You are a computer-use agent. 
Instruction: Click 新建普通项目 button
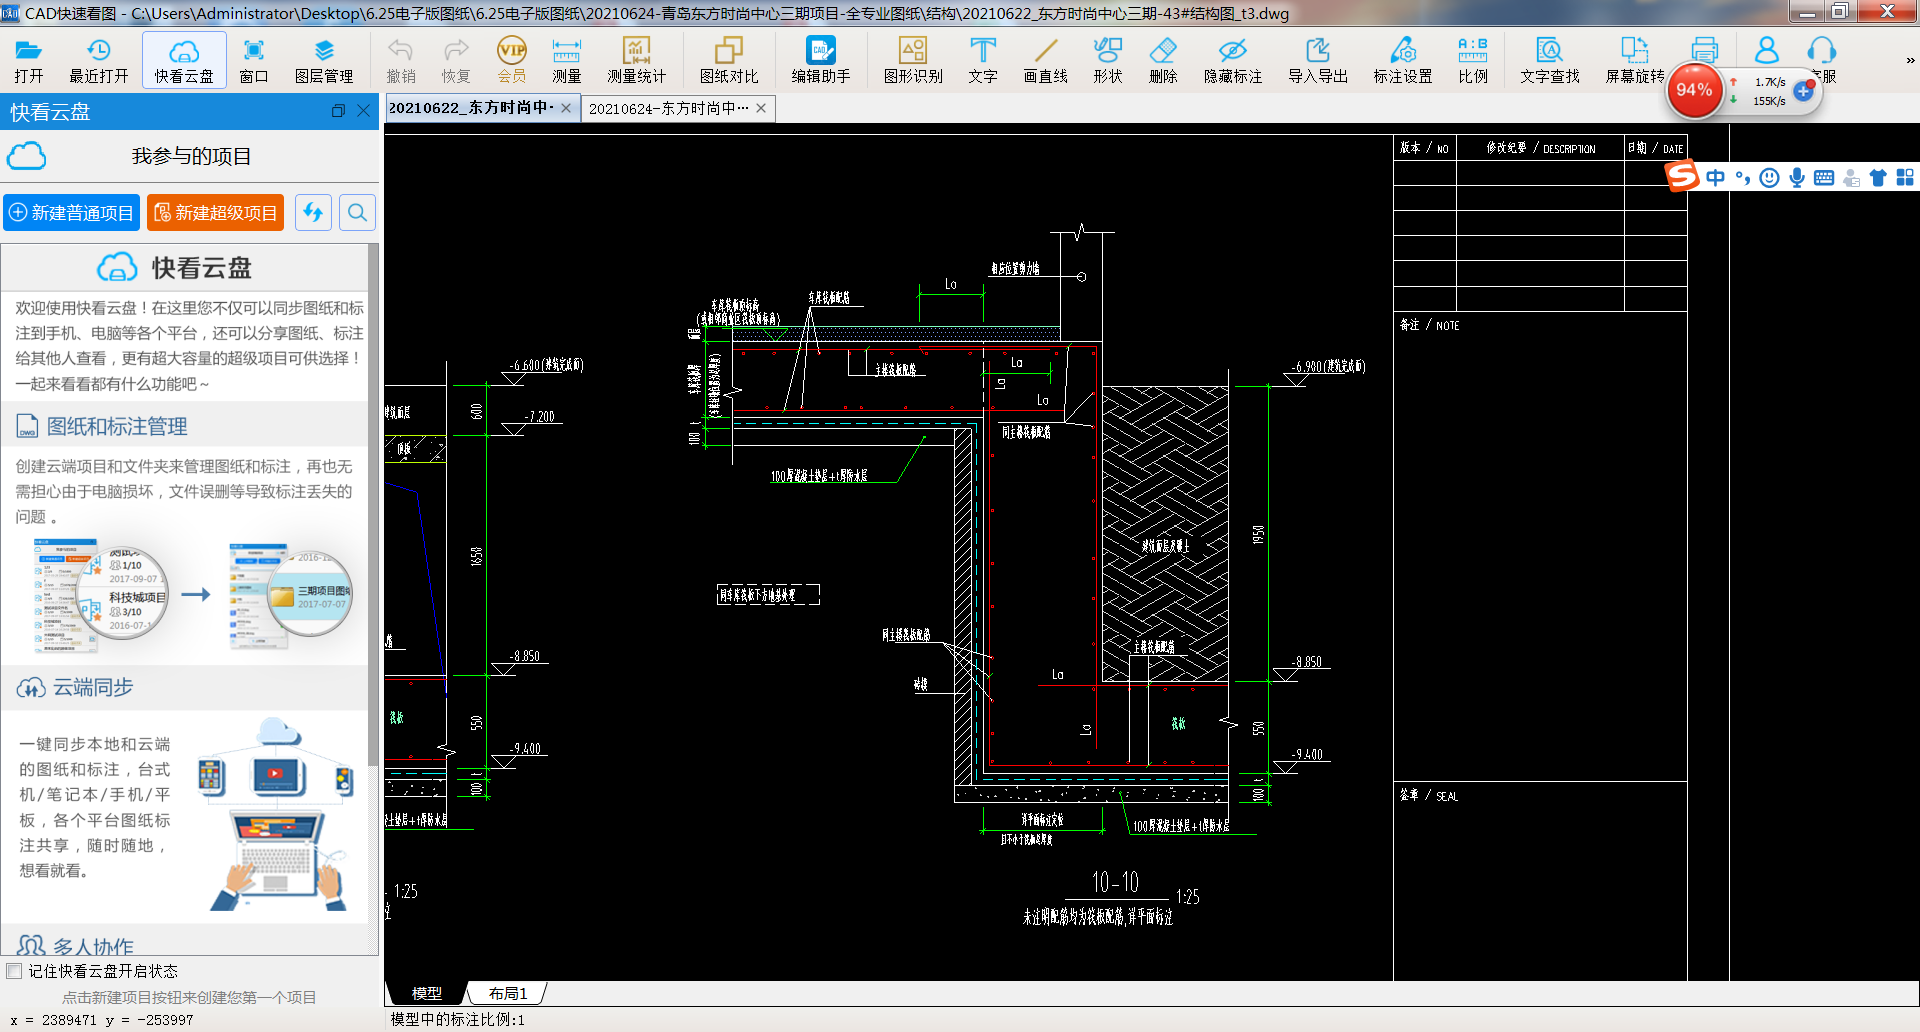coord(72,213)
